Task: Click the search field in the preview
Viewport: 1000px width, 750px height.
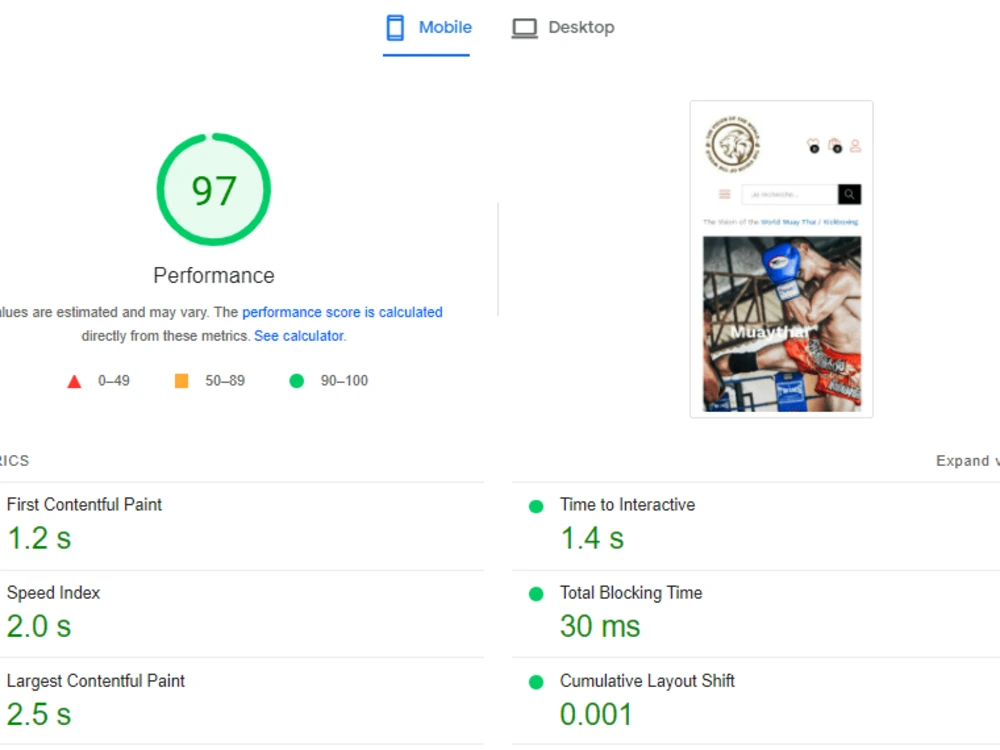Action: pyautogui.click(x=790, y=194)
